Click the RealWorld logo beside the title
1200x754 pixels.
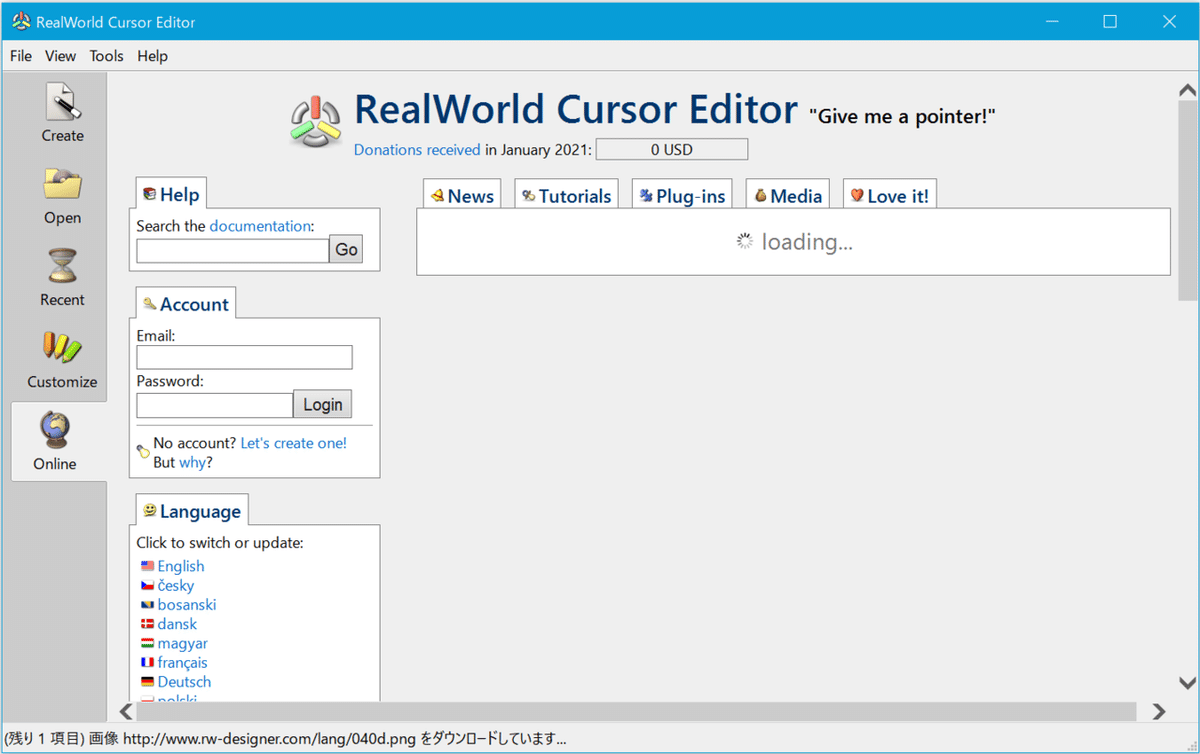(316, 124)
